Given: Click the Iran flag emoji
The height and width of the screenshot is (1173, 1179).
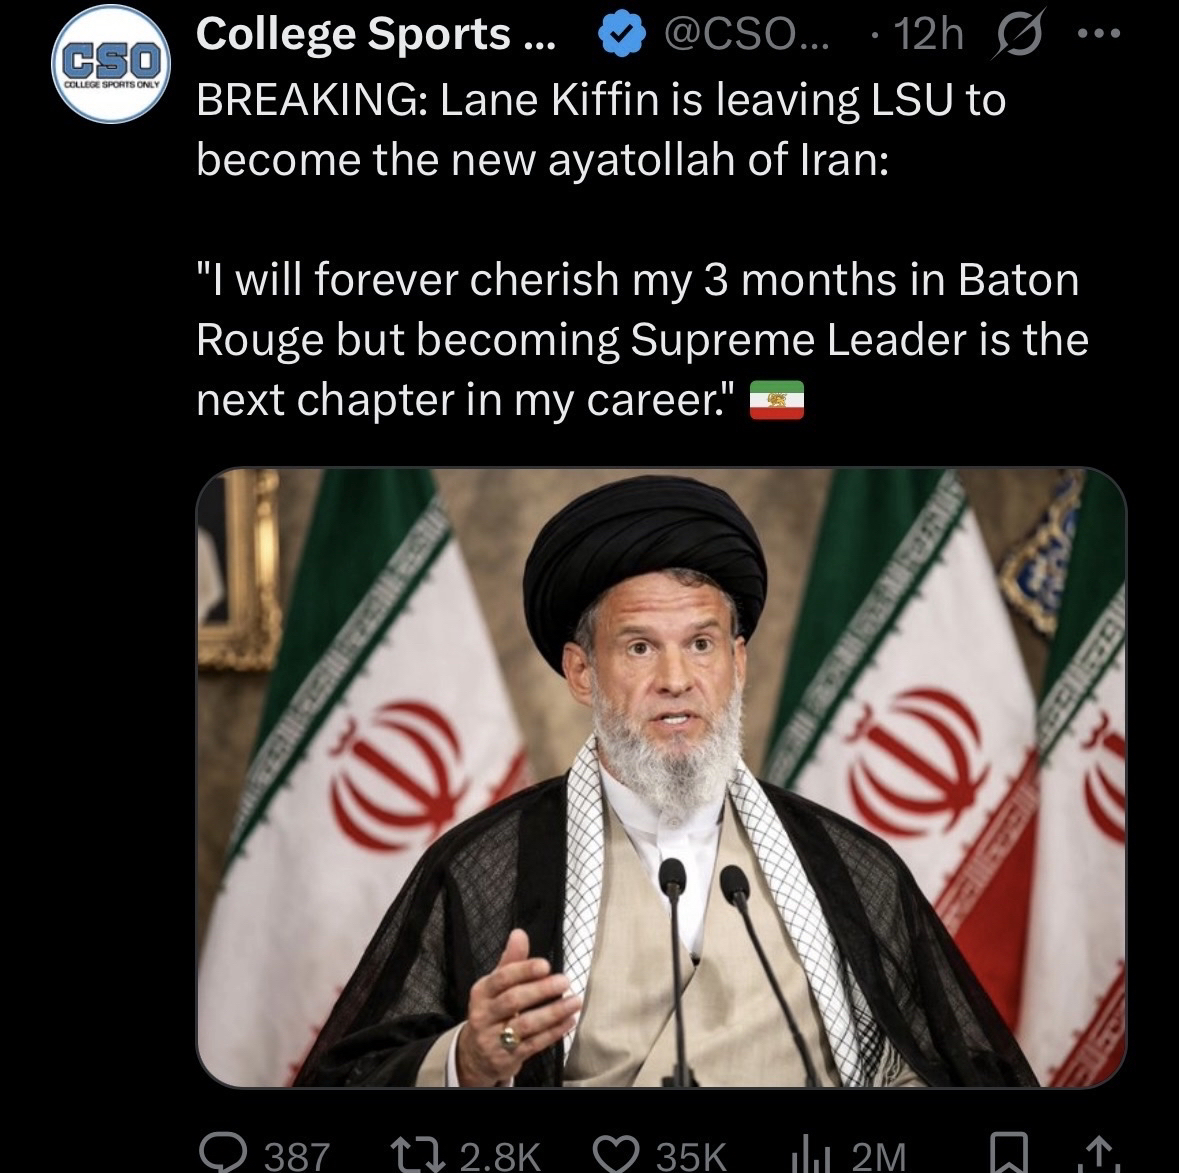Looking at the screenshot, I should tap(777, 400).
